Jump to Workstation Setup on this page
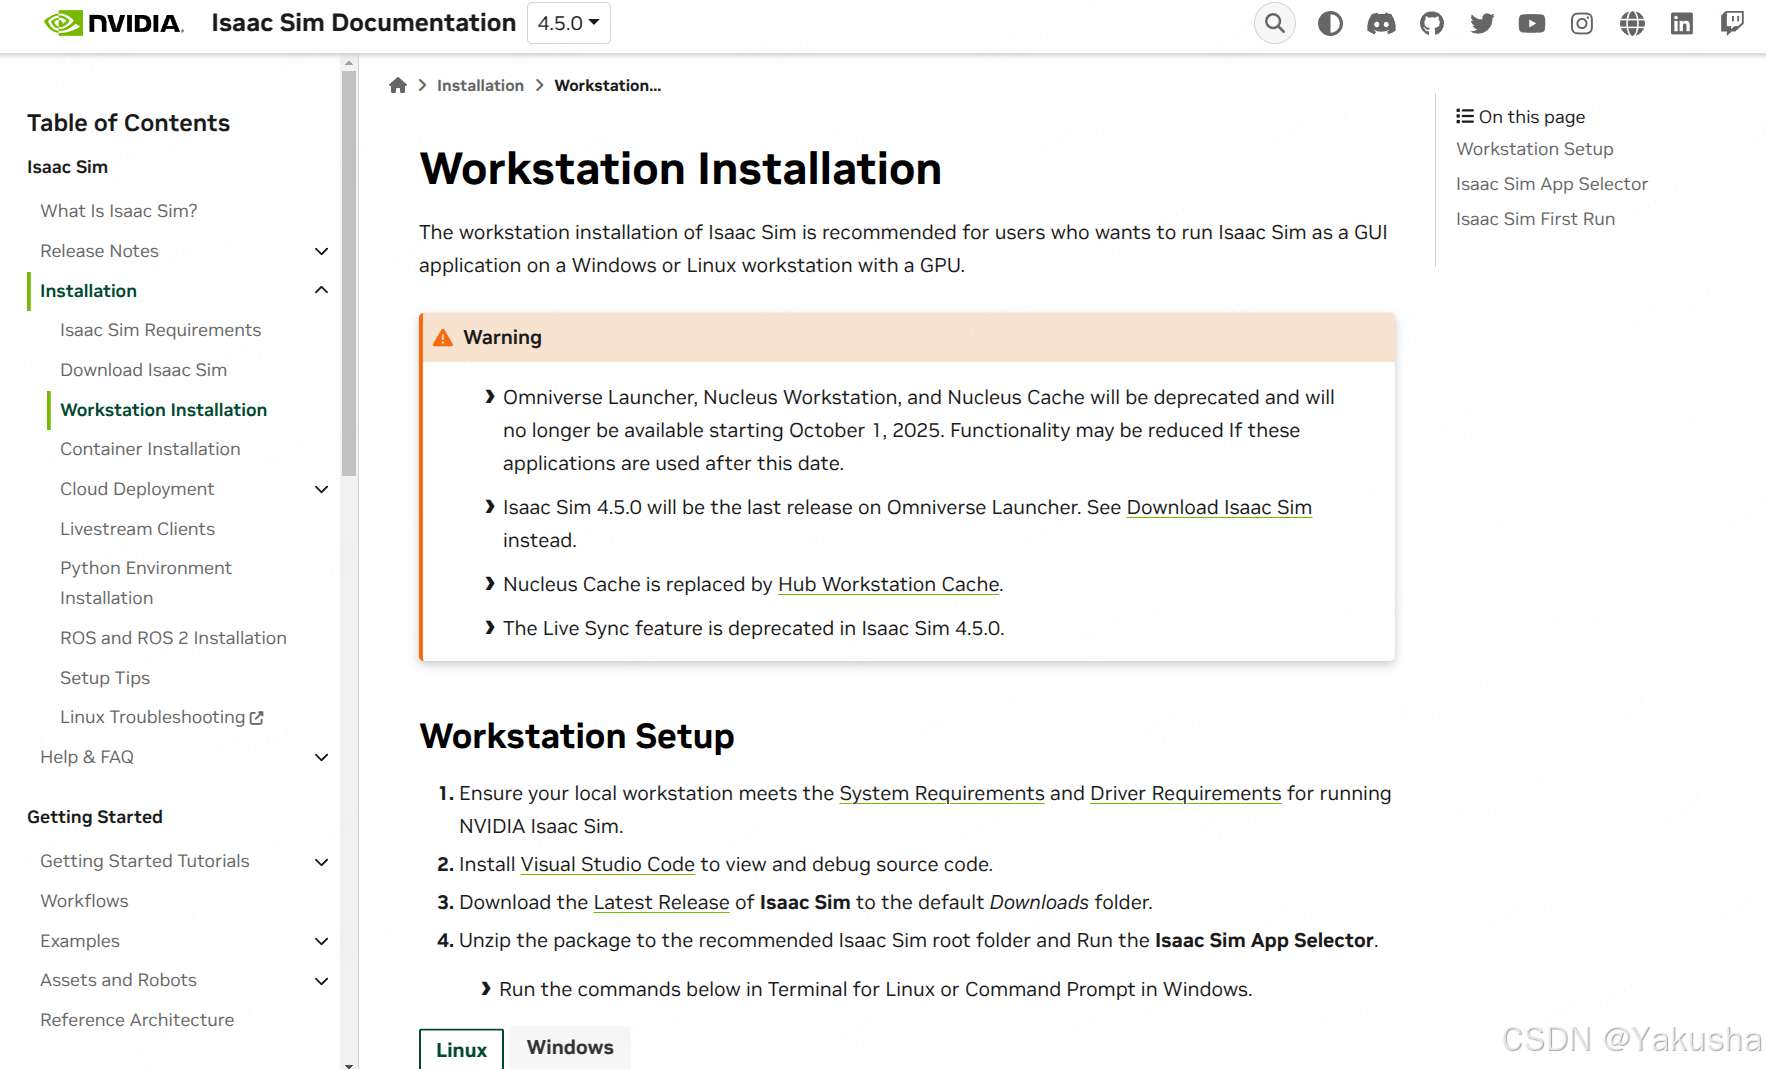This screenshot has width=1766, height=1069. [1534, 149]
